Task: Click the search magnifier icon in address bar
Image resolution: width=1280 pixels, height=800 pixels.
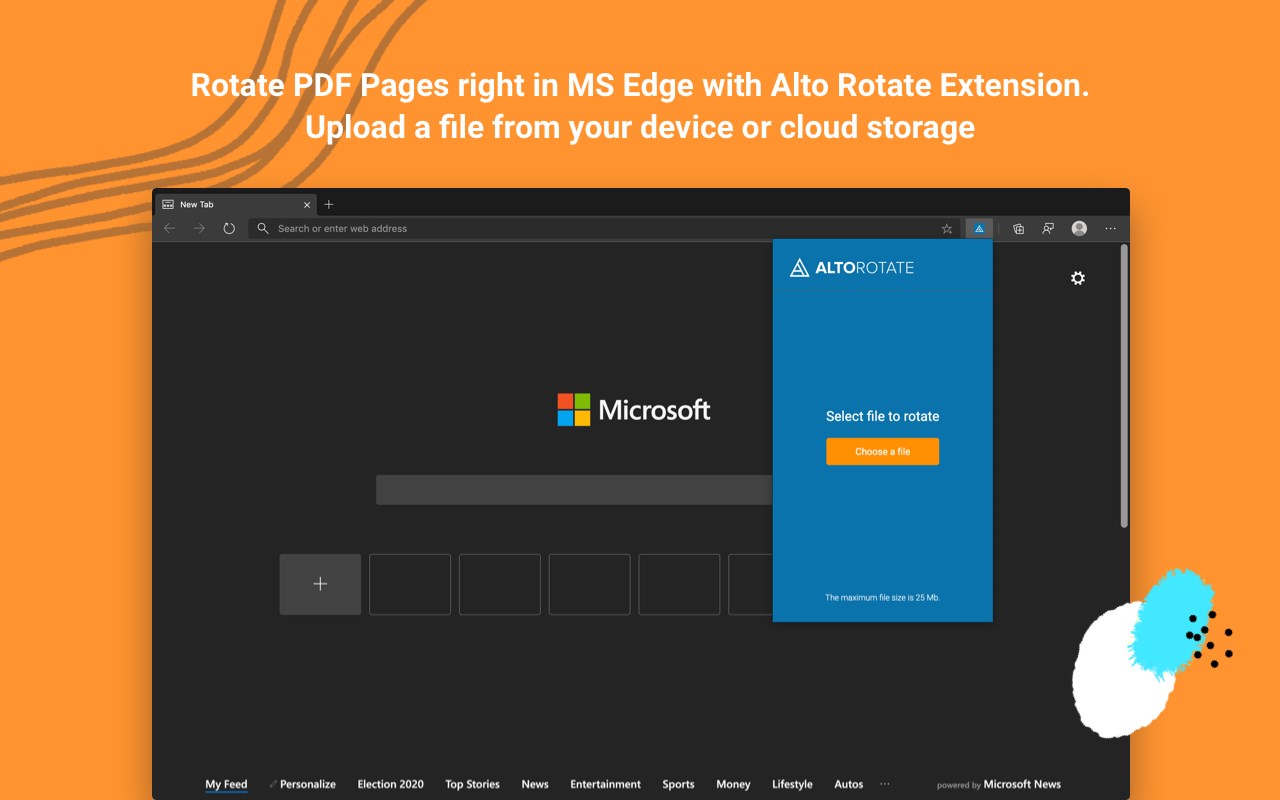Action: tap(263, 228)
